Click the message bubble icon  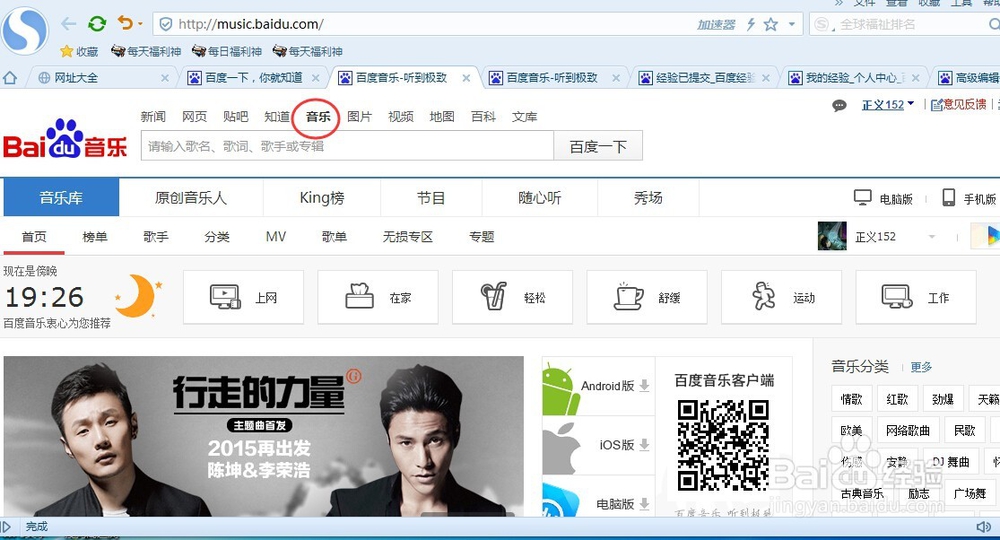pyautogui.click(x=839, y=105)
